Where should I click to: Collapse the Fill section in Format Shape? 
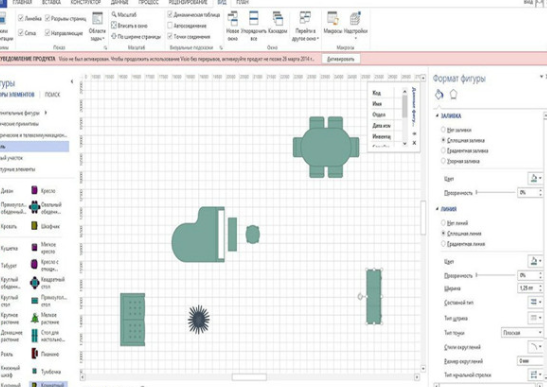coord(437,116)
